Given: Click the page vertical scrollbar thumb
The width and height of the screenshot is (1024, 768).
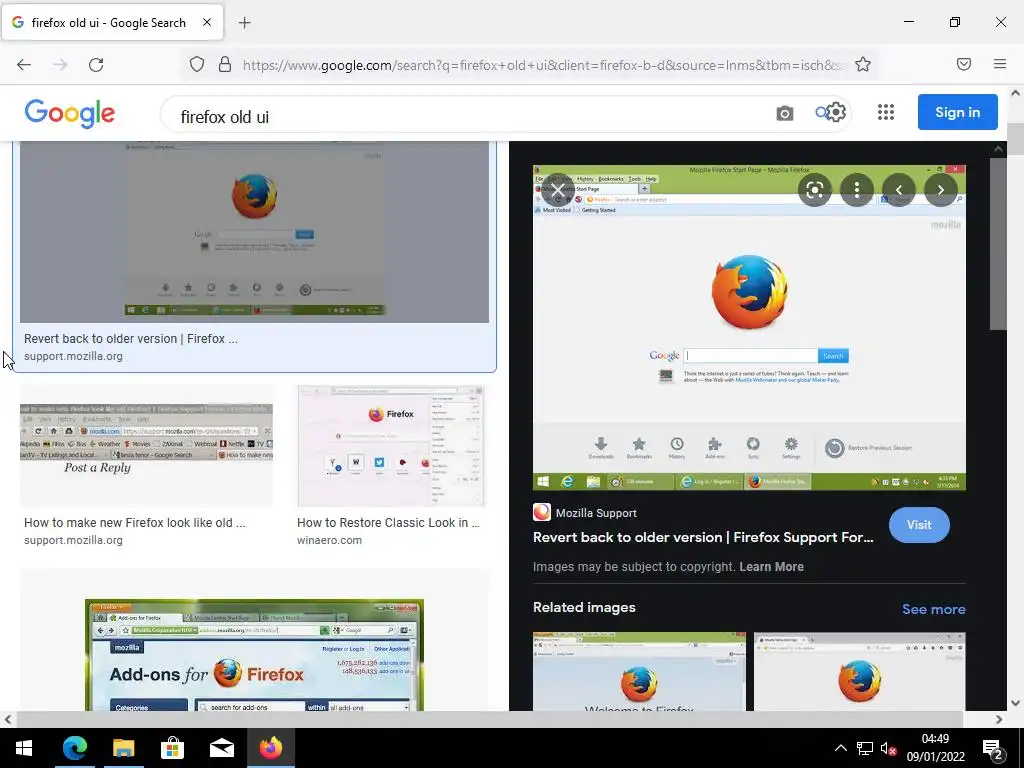Looking at the screenshot, I should click(1016, 139).
